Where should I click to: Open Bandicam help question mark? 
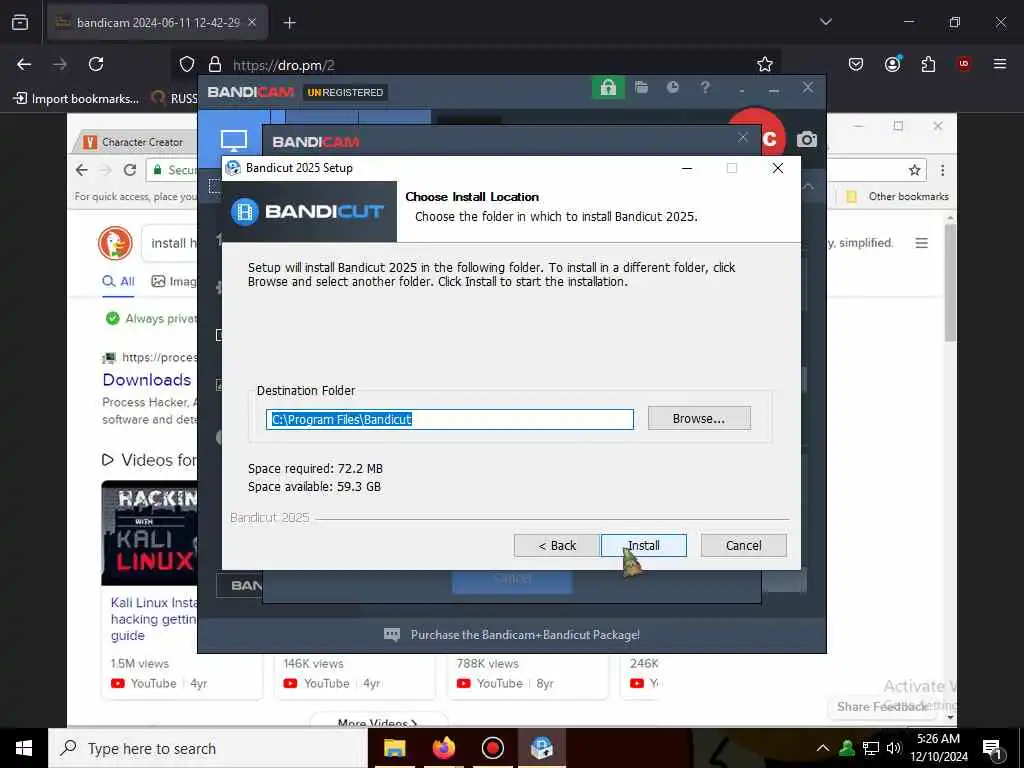705,88
